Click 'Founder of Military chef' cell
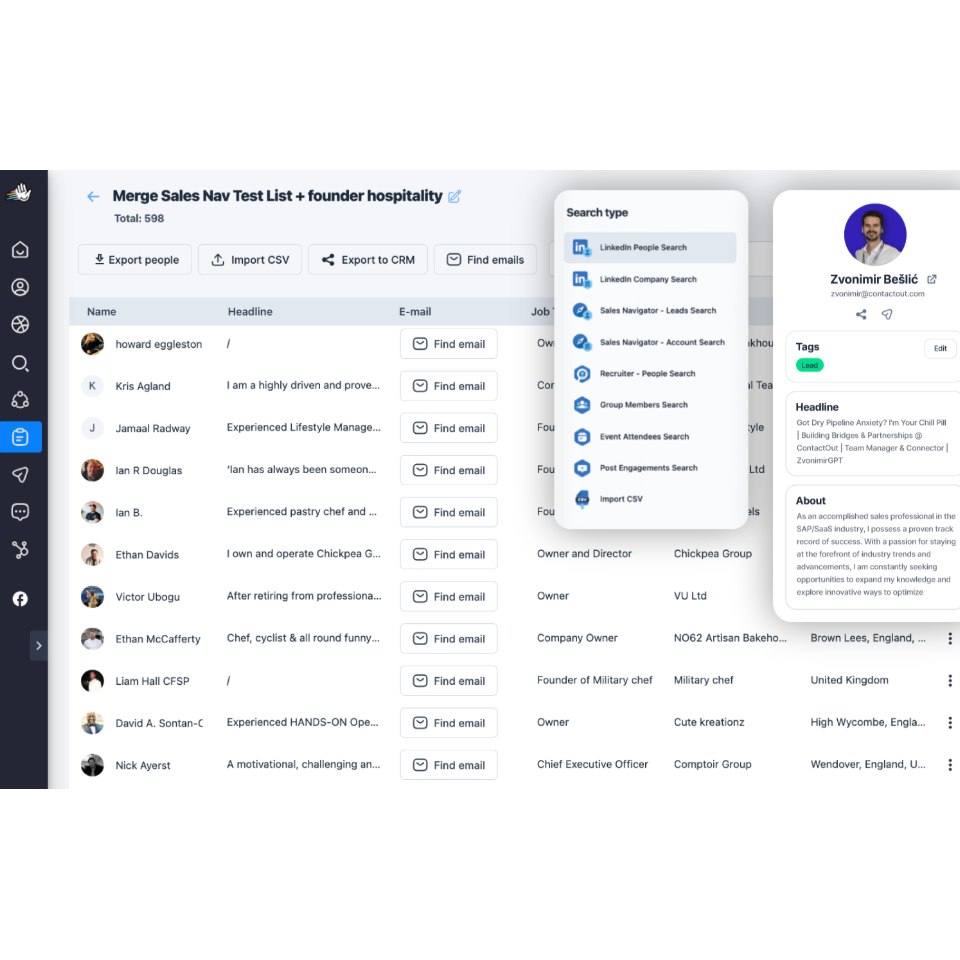Screen dimensions: 960x960 click(594, 680)
